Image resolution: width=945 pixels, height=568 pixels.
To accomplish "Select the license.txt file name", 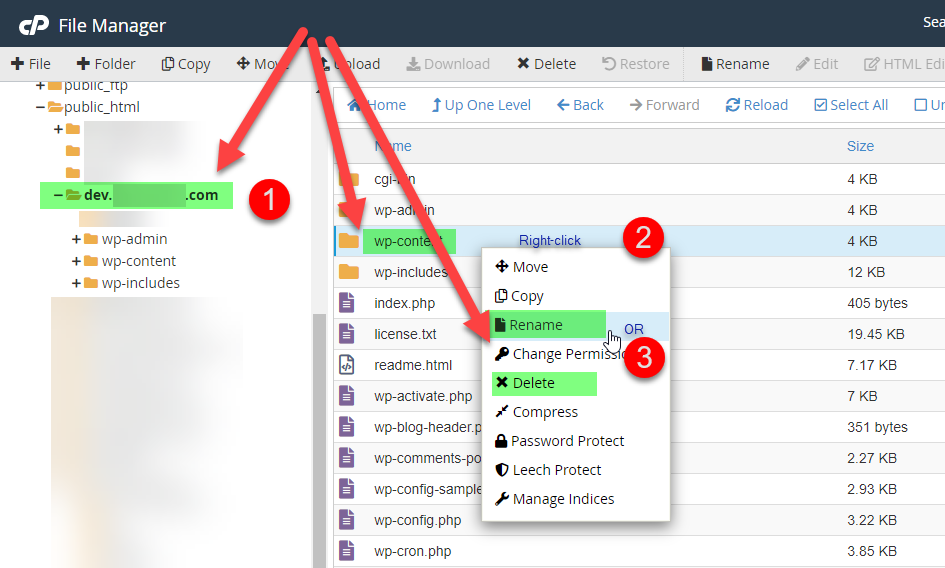I will point(405,334).
